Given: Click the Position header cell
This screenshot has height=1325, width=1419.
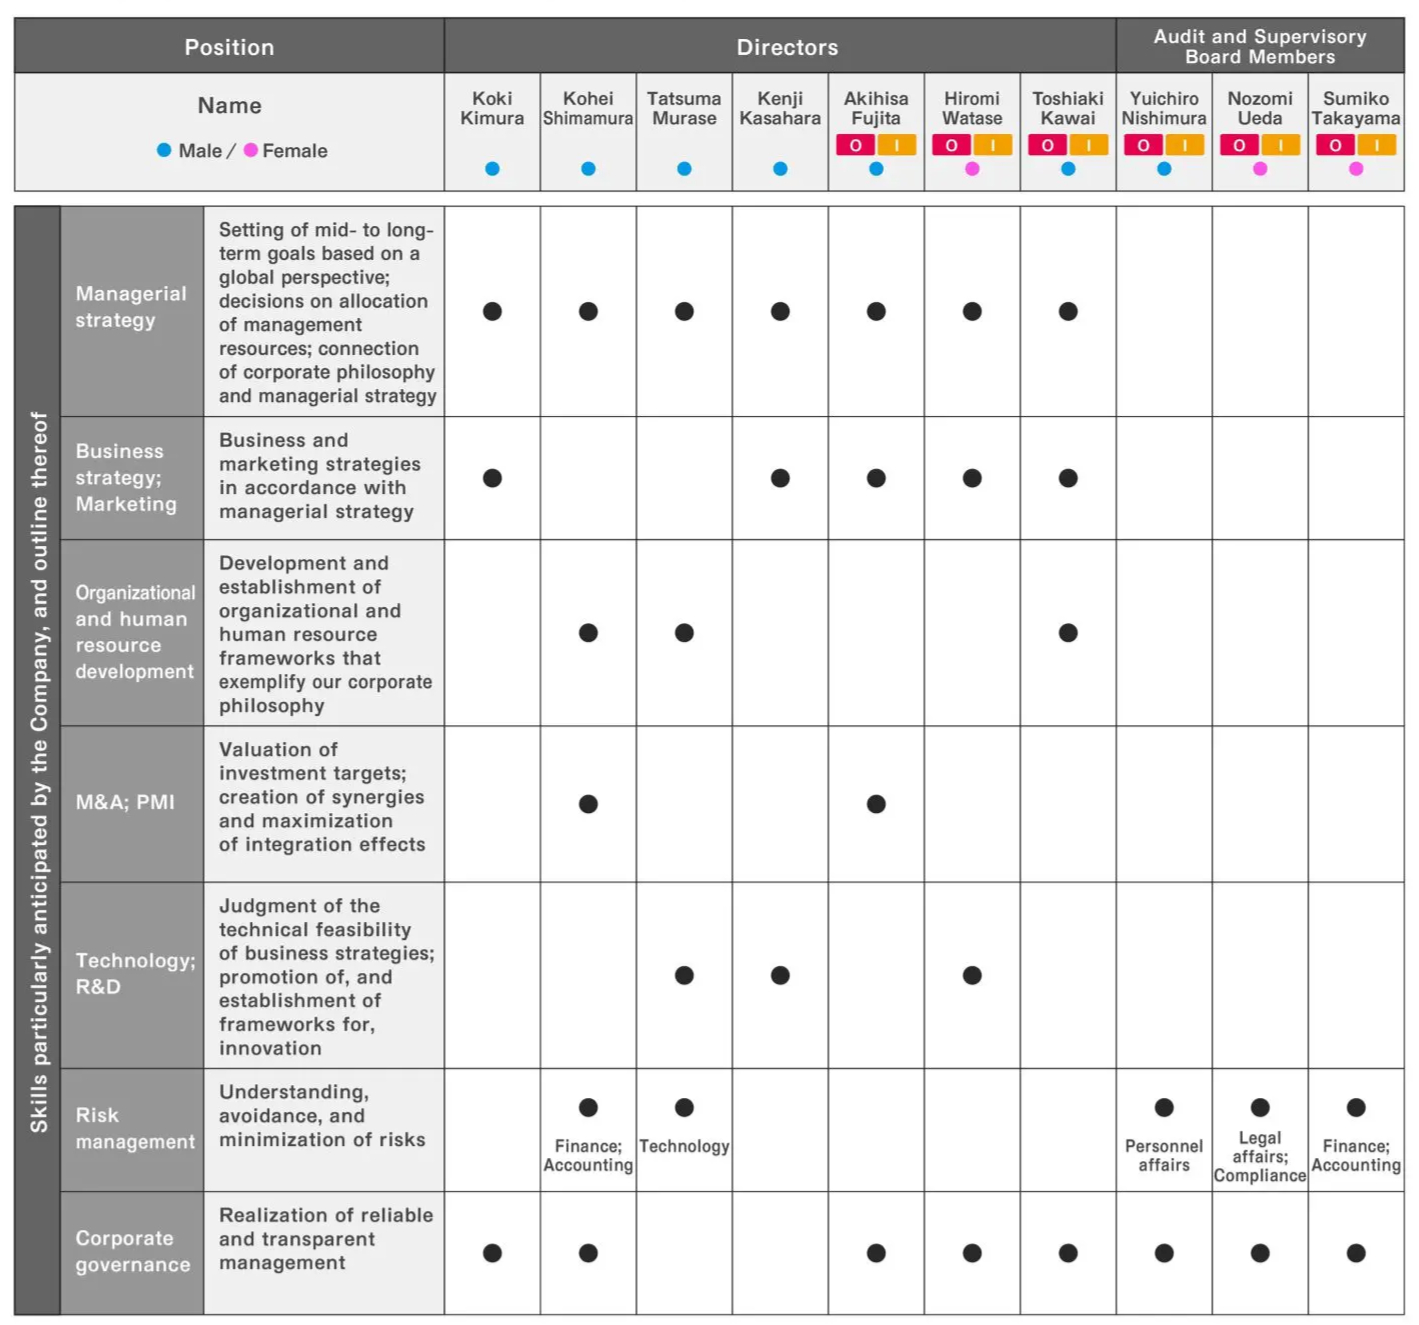Looking at the screenshot, I should 229,47.
